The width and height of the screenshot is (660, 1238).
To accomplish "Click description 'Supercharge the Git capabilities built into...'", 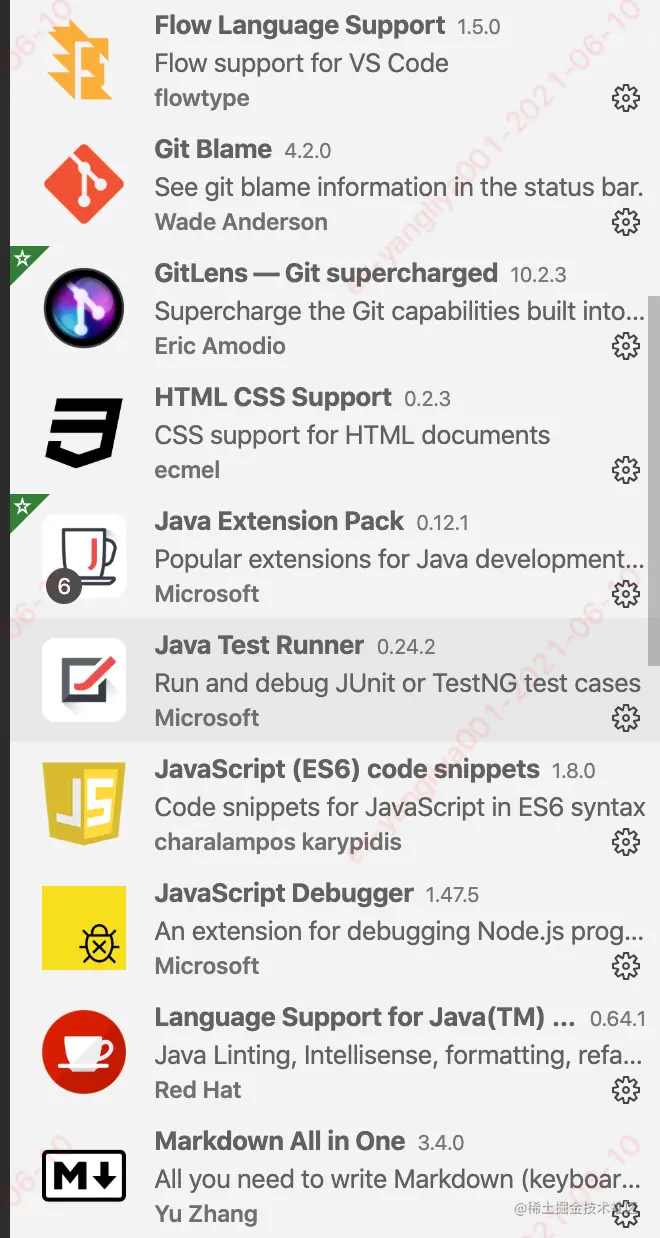I will coord(400,311).
